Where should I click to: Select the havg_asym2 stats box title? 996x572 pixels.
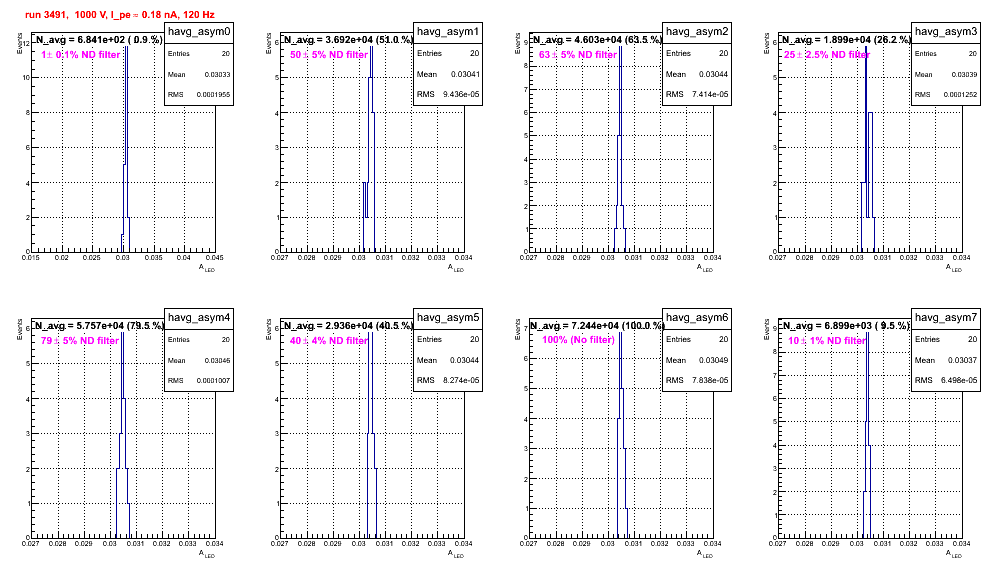click(x=697, y=32)
